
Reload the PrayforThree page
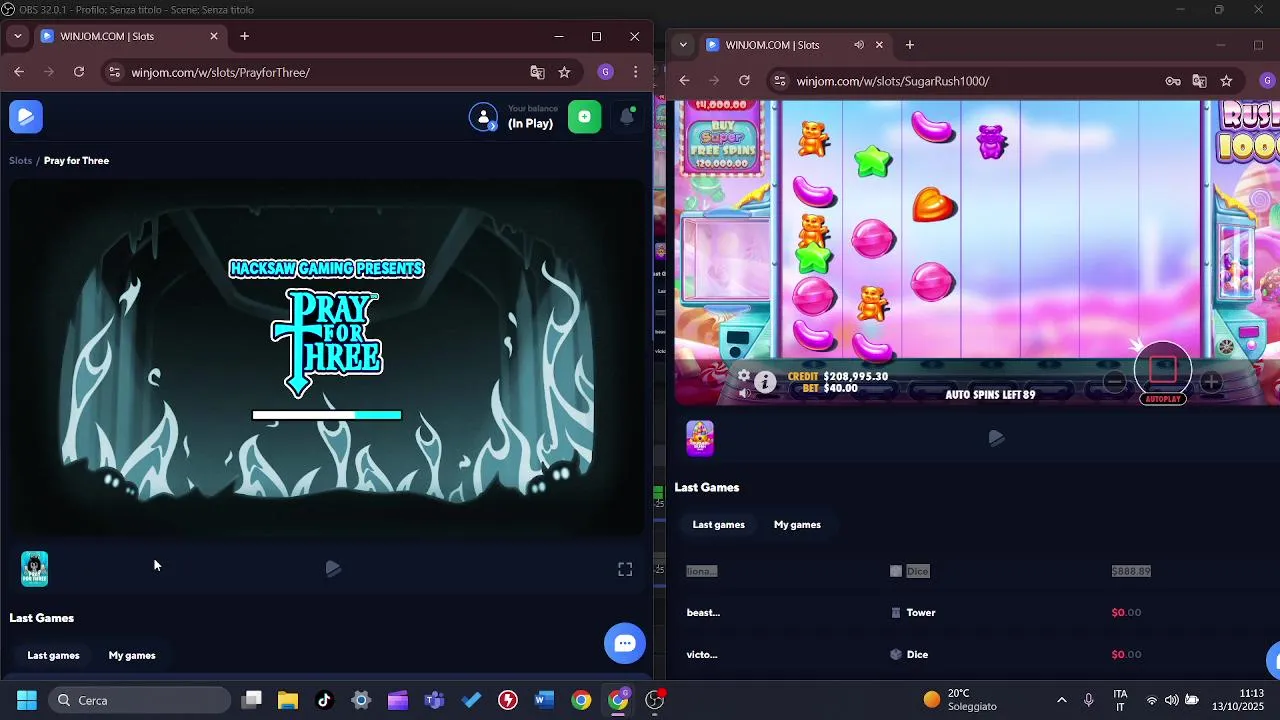(79, 72)
